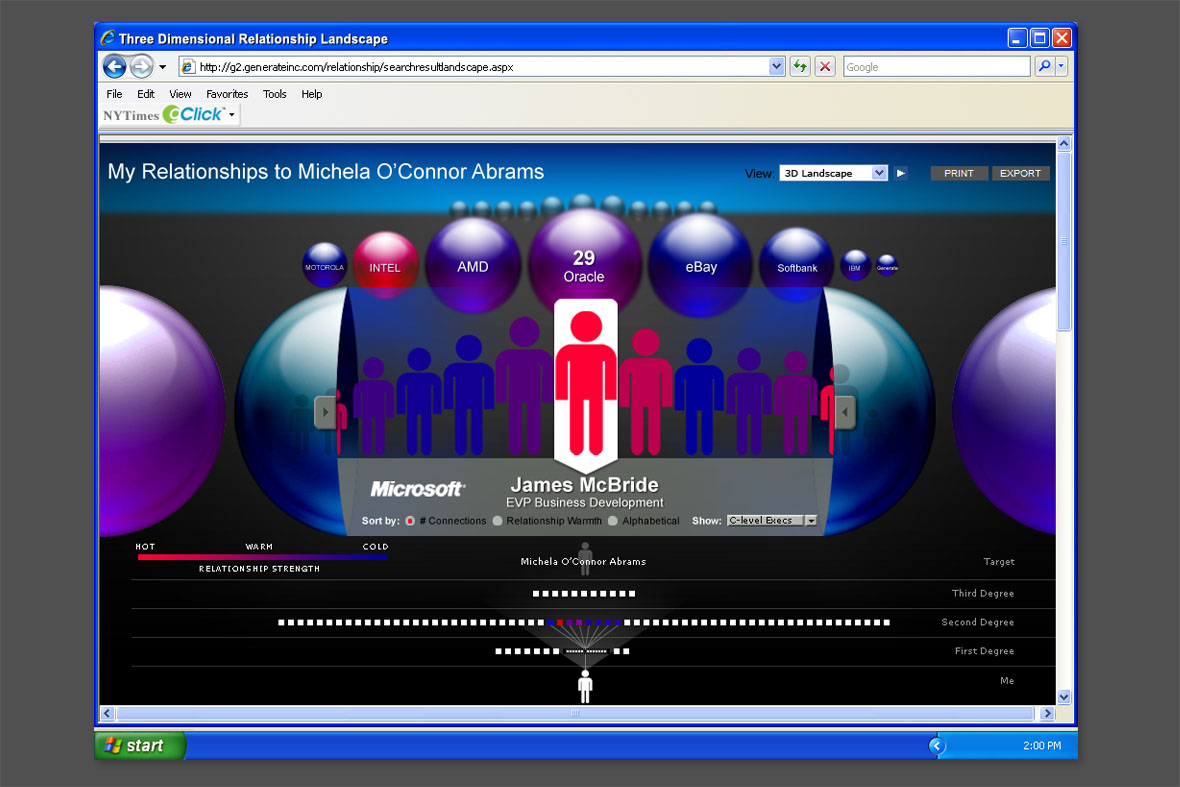Click the 2:00 PM taskbar clock
The width and height of the screenshot is (1180, 787).
(1042, 746)
